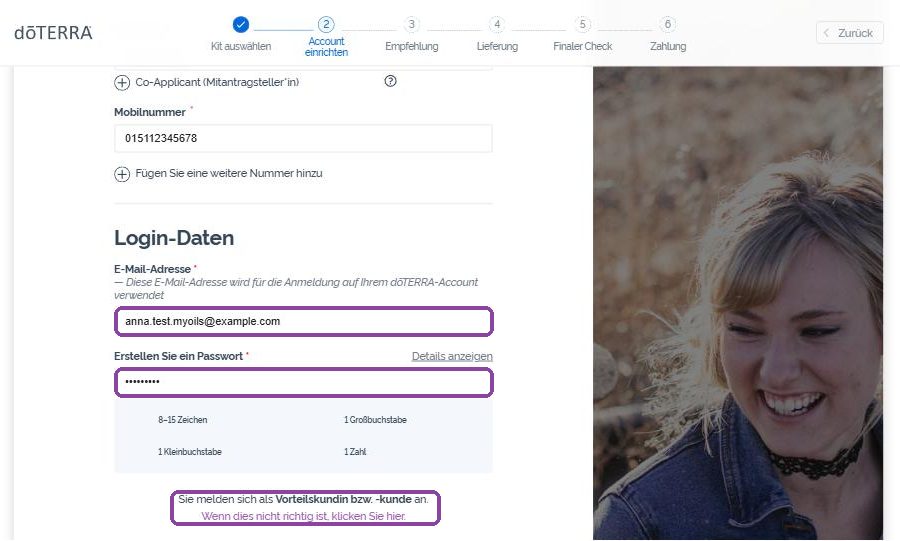
Task: Click the Co-Applicant plus icon
Action: coord(122,83)
